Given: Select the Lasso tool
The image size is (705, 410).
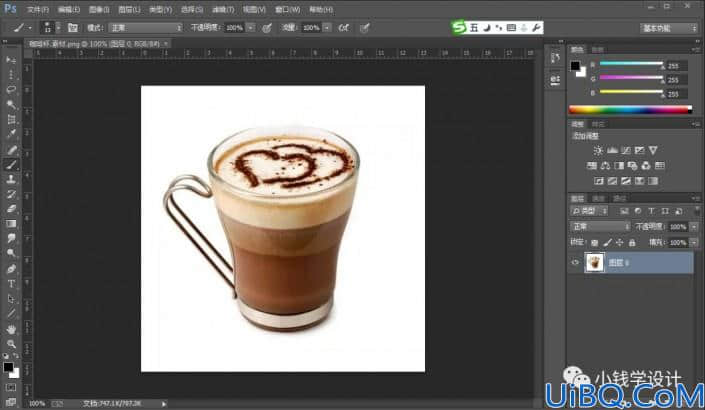Looking at the screenshot, I should coord(11,89).
